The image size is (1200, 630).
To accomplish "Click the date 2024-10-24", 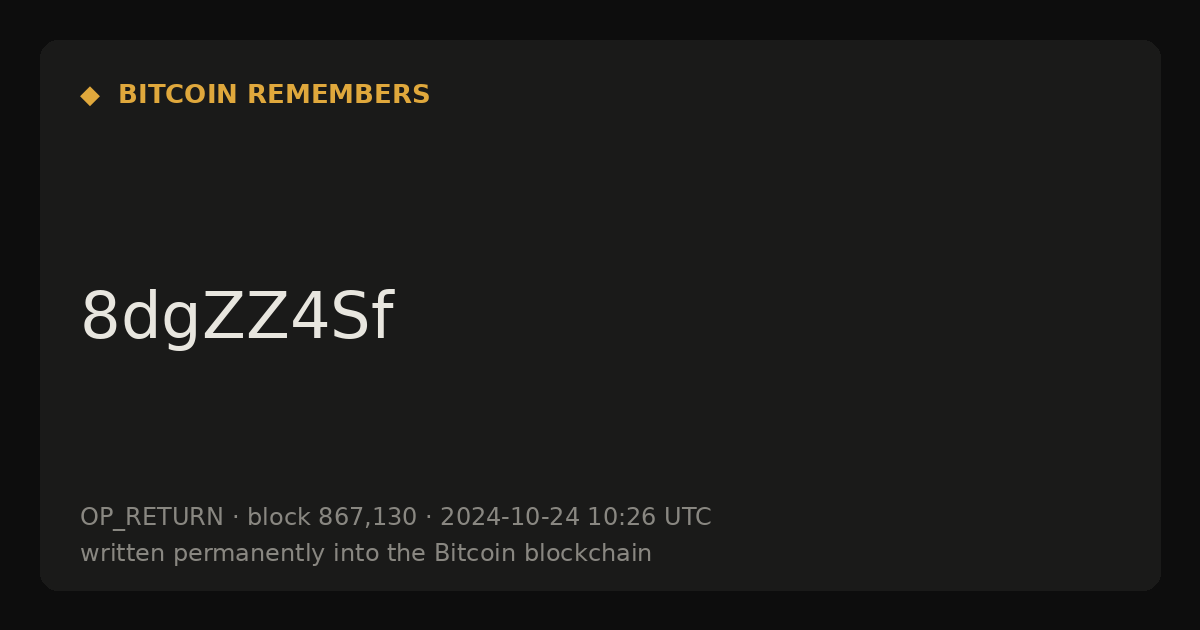I will coord(510,517).
